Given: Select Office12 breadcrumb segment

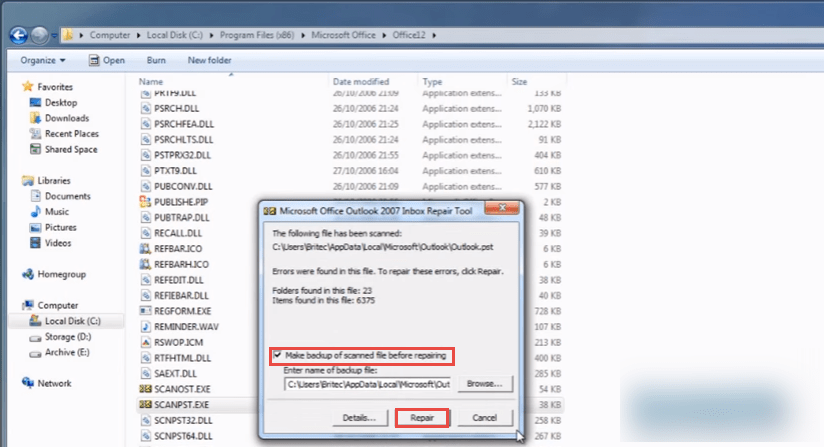Looking at the screenshot, I should pos(409,35).
